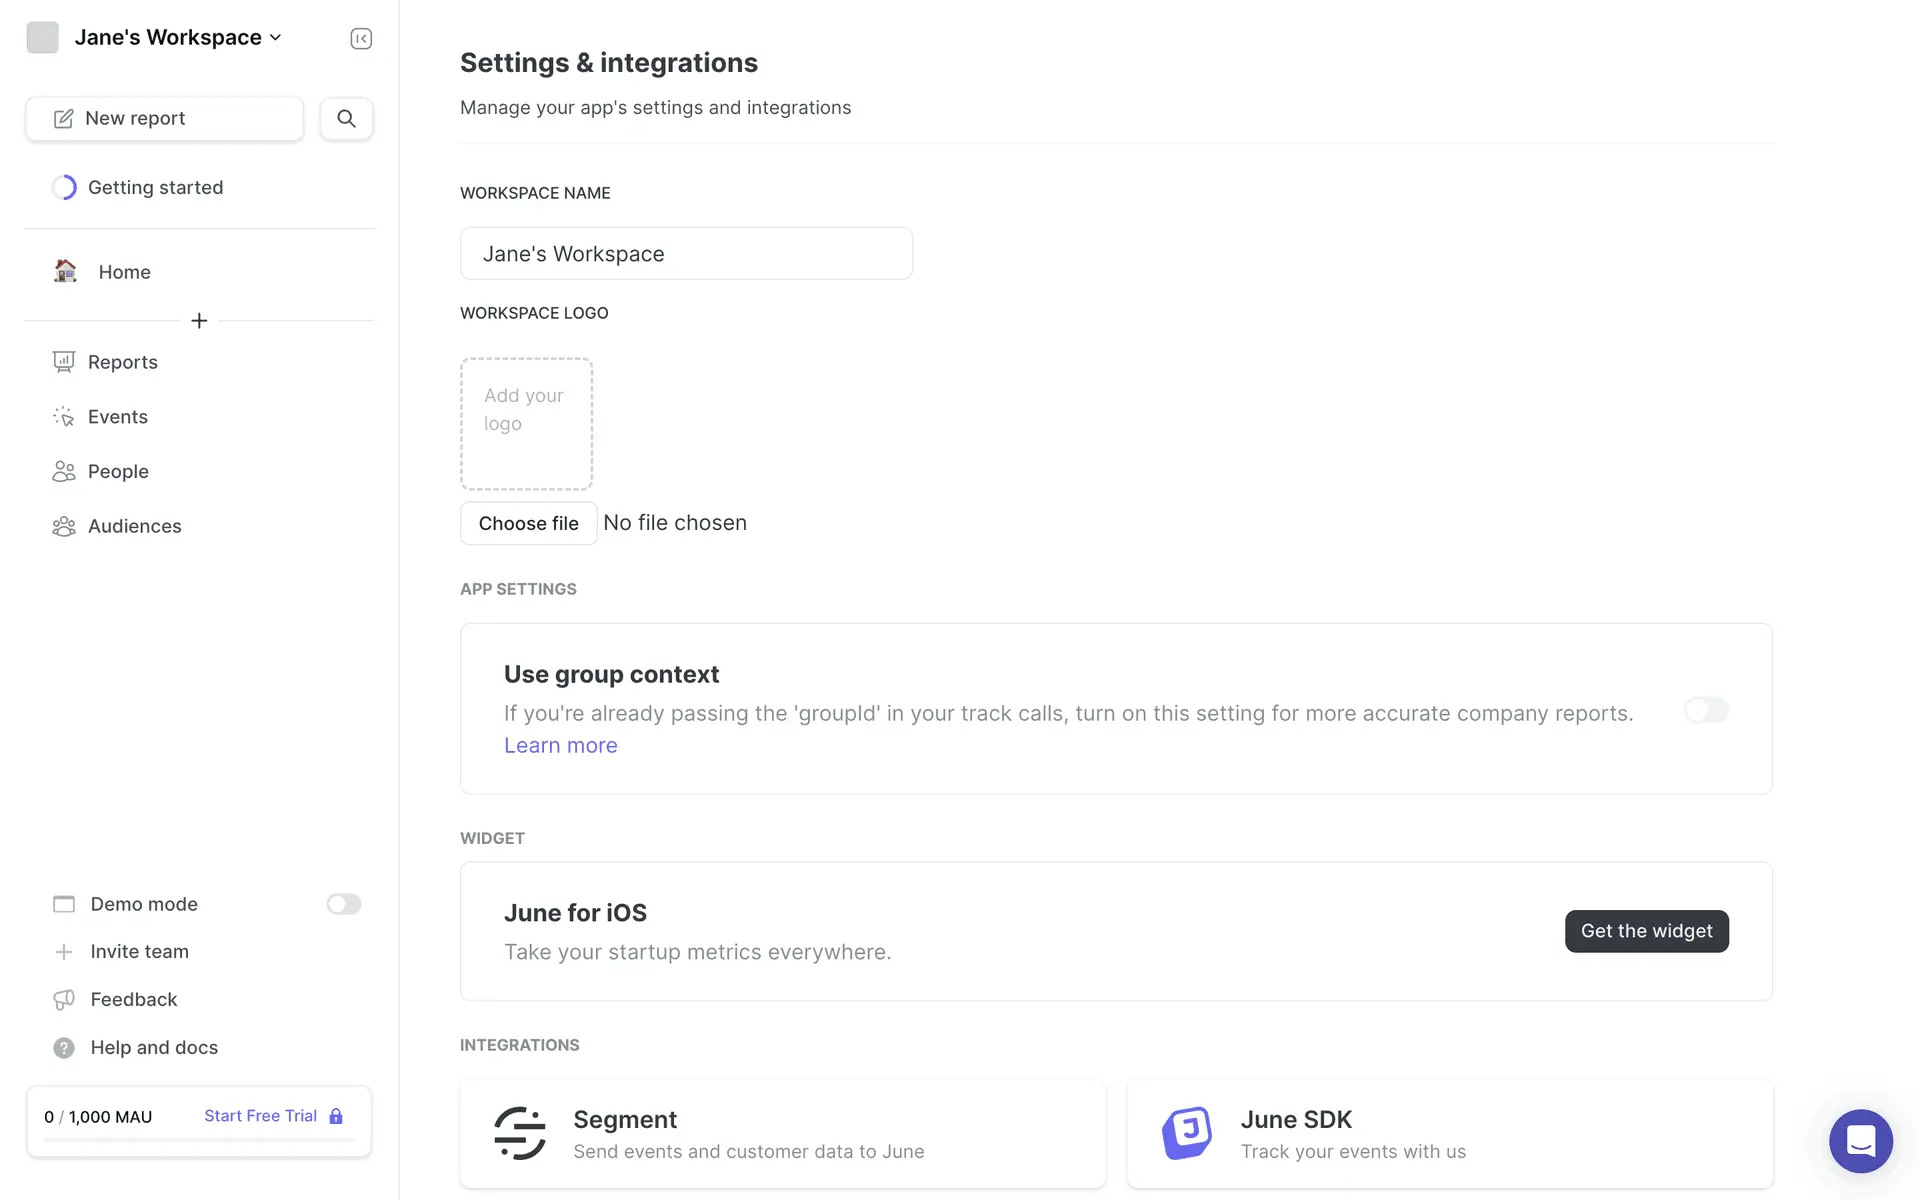Click the Get the widget button
This screenshot has width=1920, height=1200.
(1646, 931)
